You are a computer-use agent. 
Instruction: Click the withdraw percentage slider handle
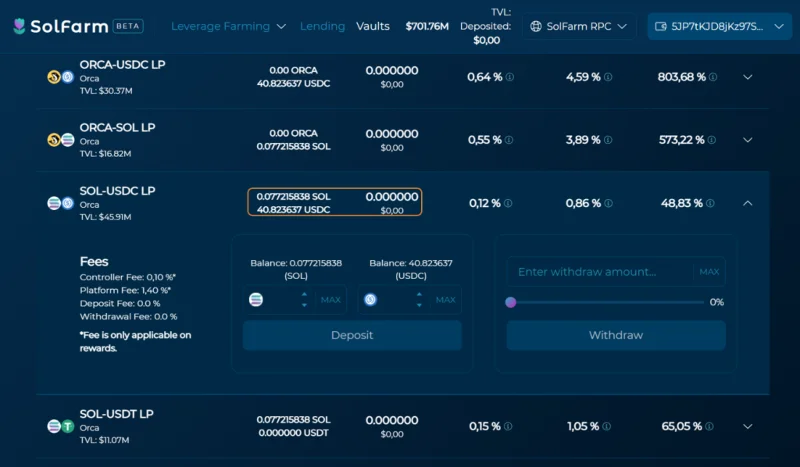(511, 302)
